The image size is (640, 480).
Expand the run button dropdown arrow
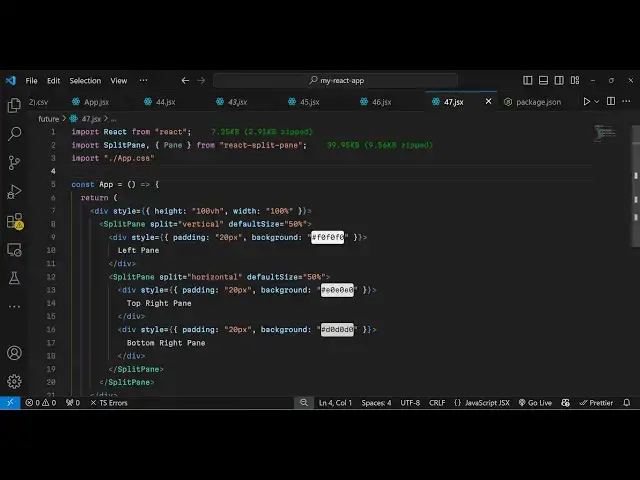click(597, 101)
